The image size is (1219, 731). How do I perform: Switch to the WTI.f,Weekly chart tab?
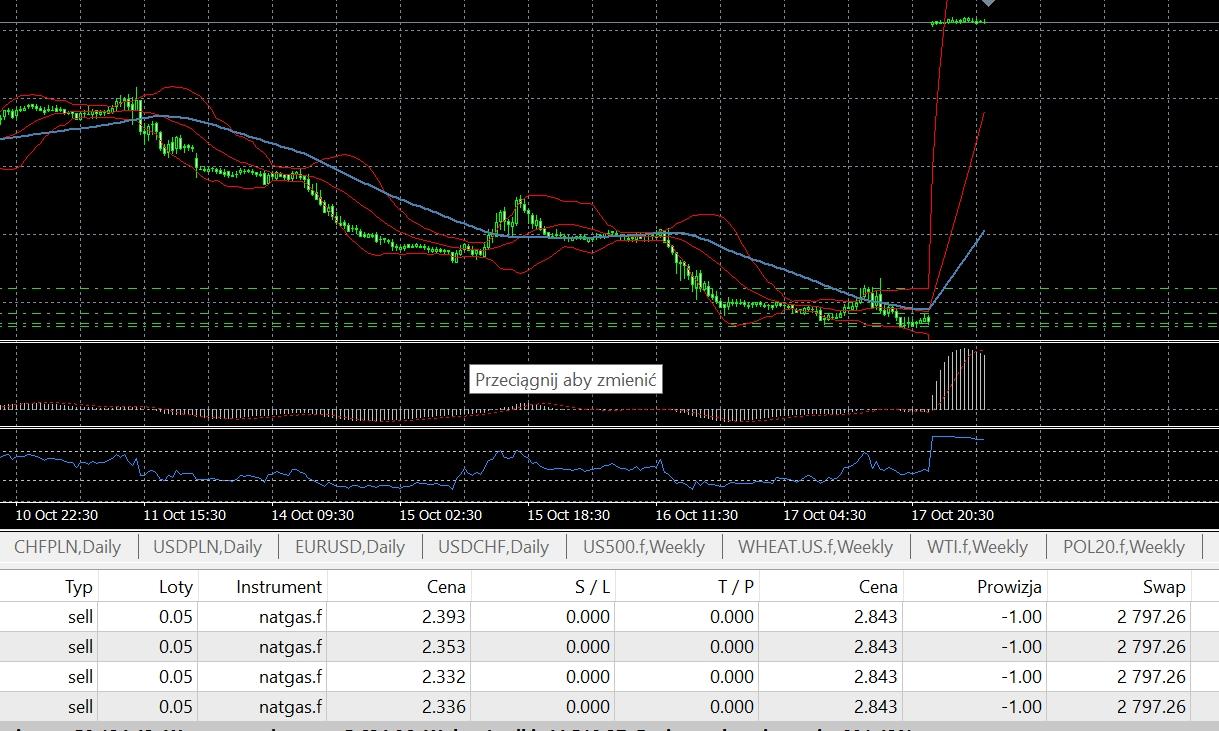(x=977, y=547)
